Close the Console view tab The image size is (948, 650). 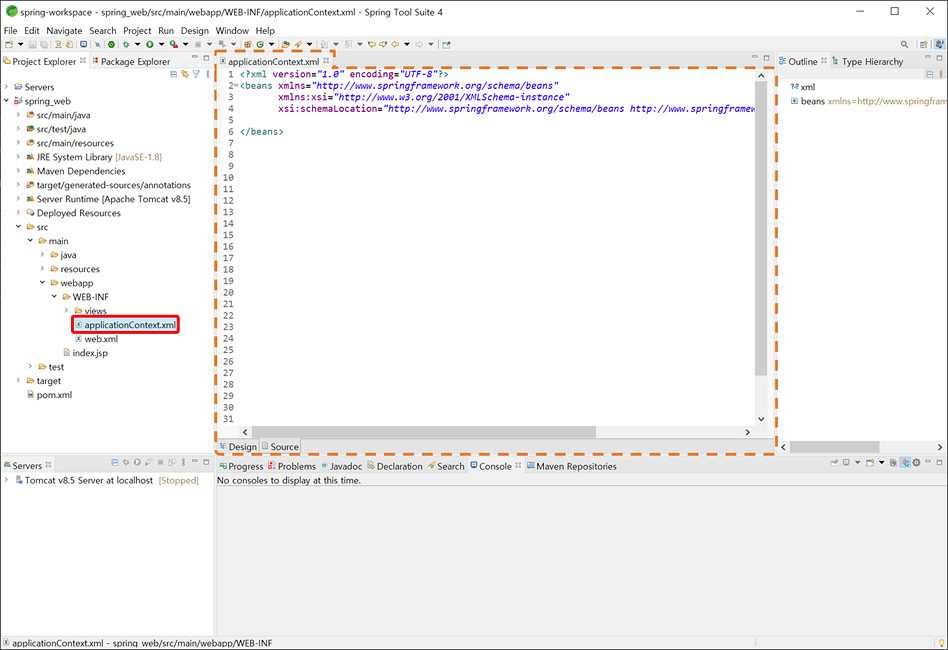pyautogui.click(x=518, y=465)
